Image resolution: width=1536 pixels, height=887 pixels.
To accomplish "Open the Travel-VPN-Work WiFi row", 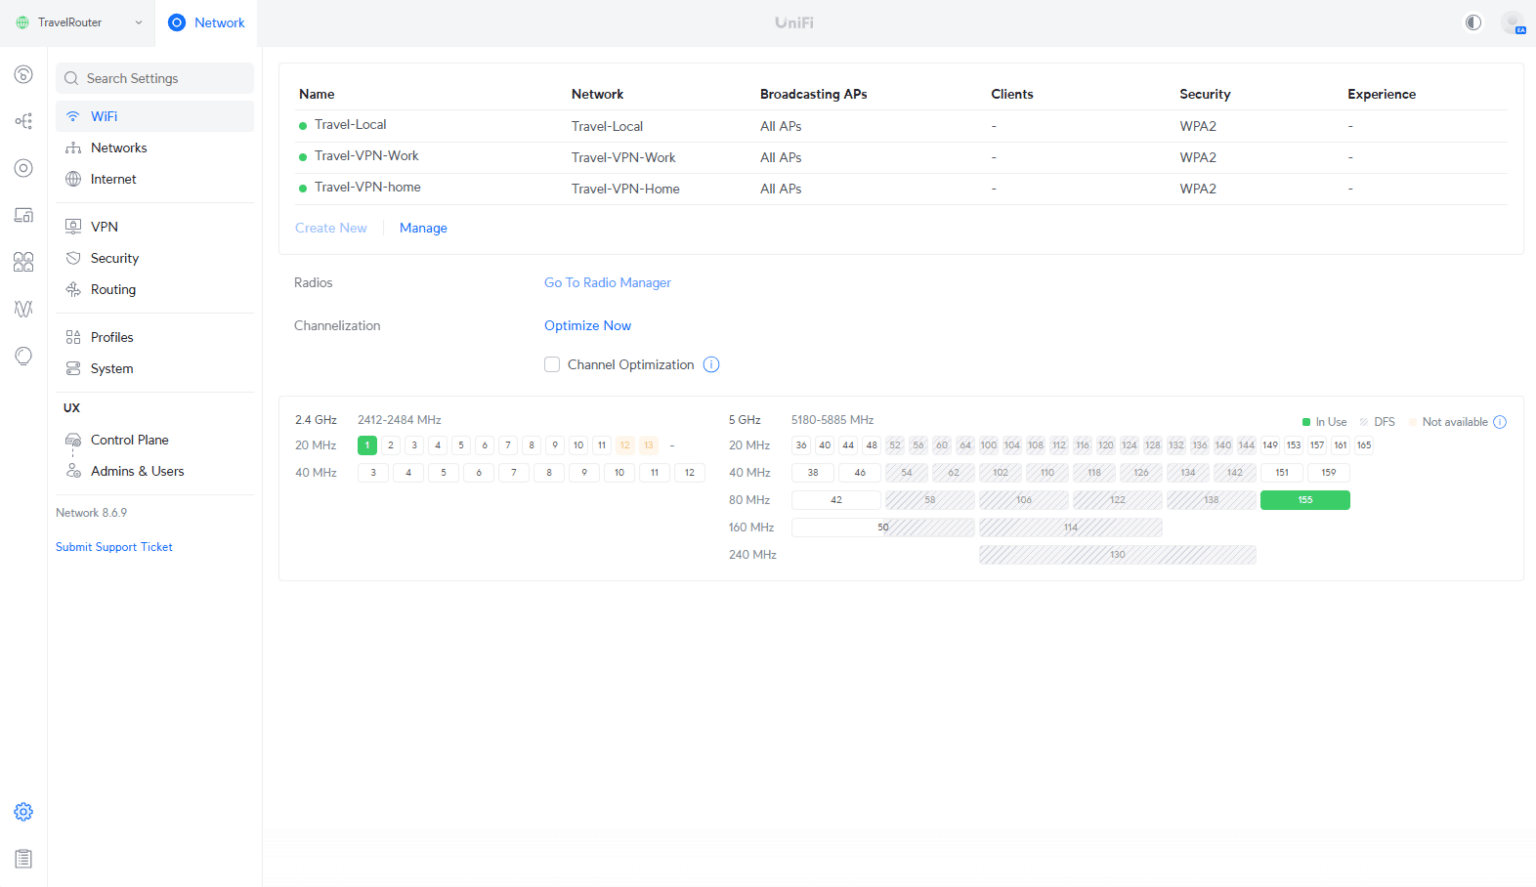I will pyautogui.click(x=903, y=157).
